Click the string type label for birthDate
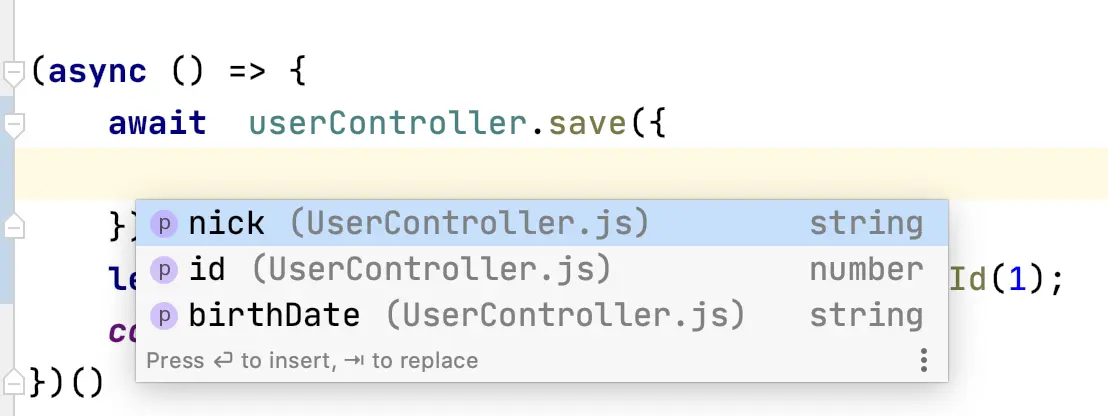 click(866, 316)
